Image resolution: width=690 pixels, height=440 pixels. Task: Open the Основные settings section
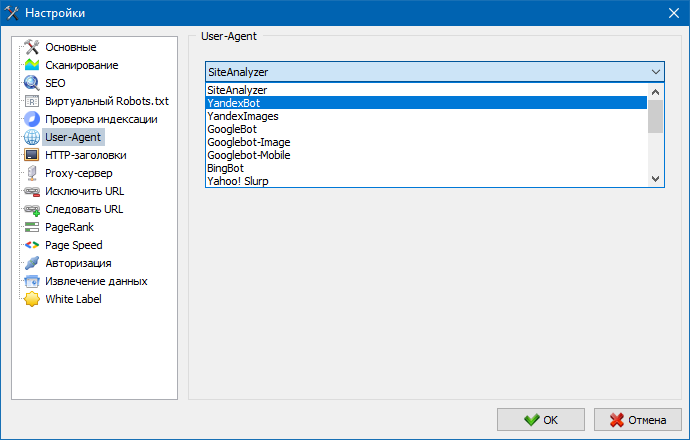(x=70, y=47)
